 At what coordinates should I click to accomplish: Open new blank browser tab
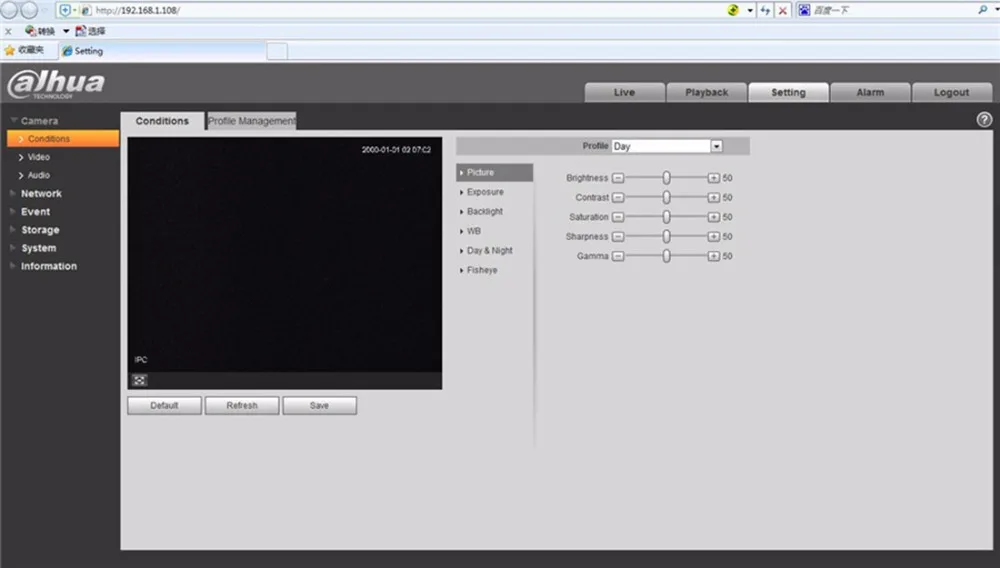pyautogui.click(x=277, y=51)
